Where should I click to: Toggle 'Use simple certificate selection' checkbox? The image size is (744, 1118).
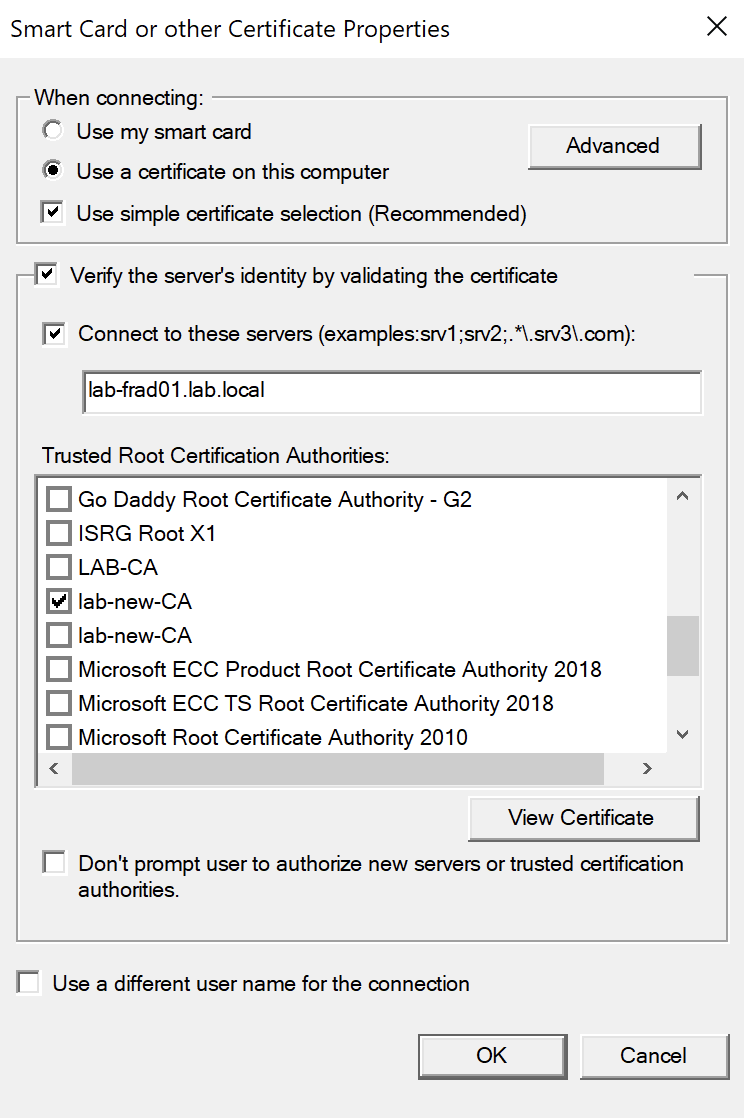[52, 213]
